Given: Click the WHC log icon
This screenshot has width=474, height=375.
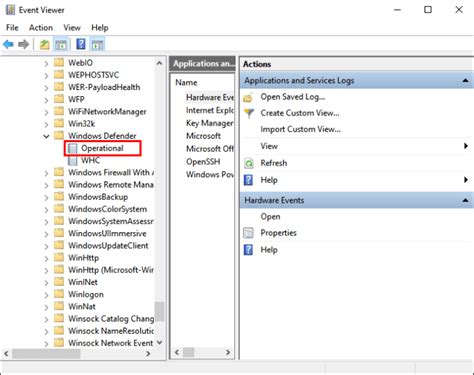Looking at the screenshot, I should 72,161.
